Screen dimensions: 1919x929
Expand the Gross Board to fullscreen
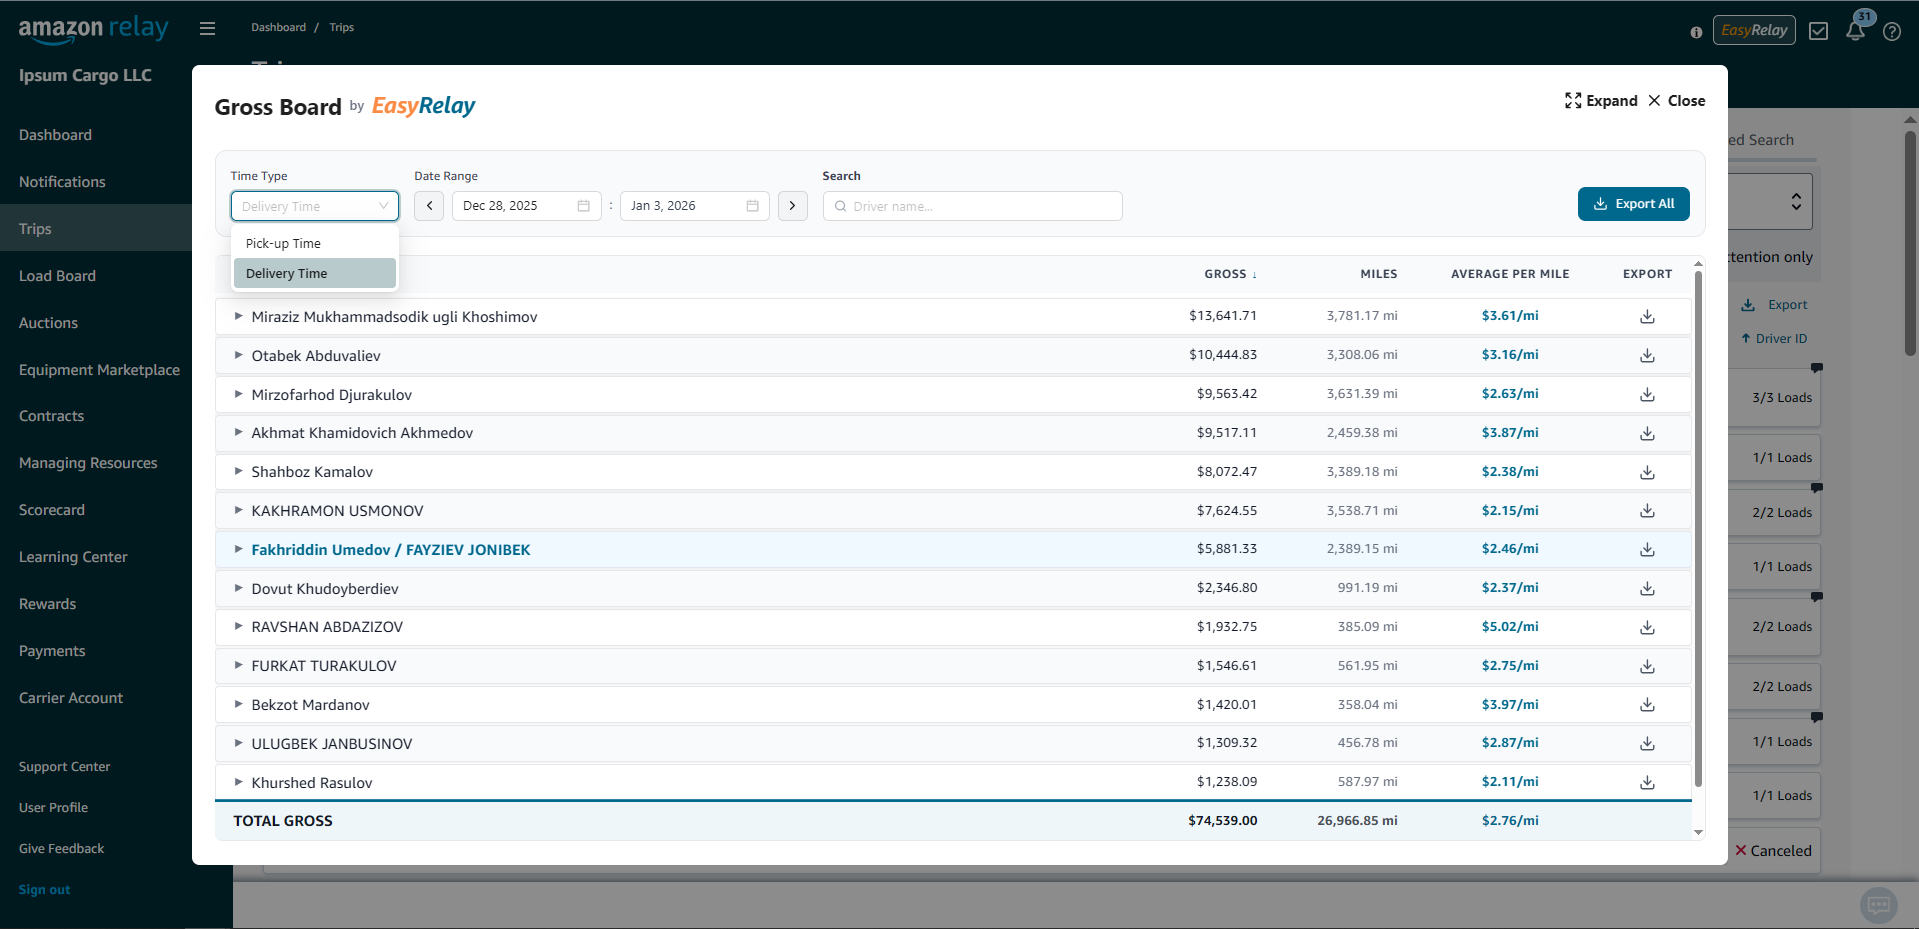pyautogui.click(x=1601, y=101)
